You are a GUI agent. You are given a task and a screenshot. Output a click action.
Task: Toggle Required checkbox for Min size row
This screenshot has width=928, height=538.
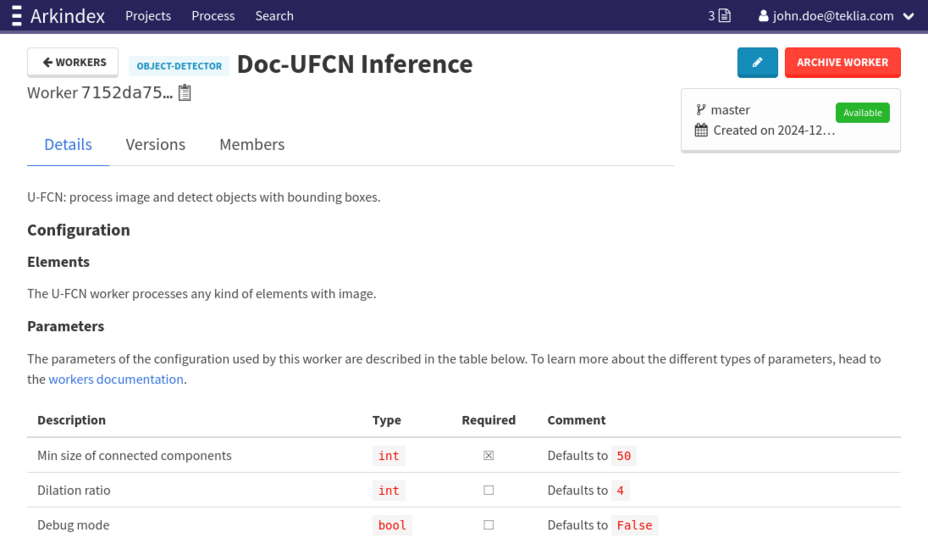point(488,456)
